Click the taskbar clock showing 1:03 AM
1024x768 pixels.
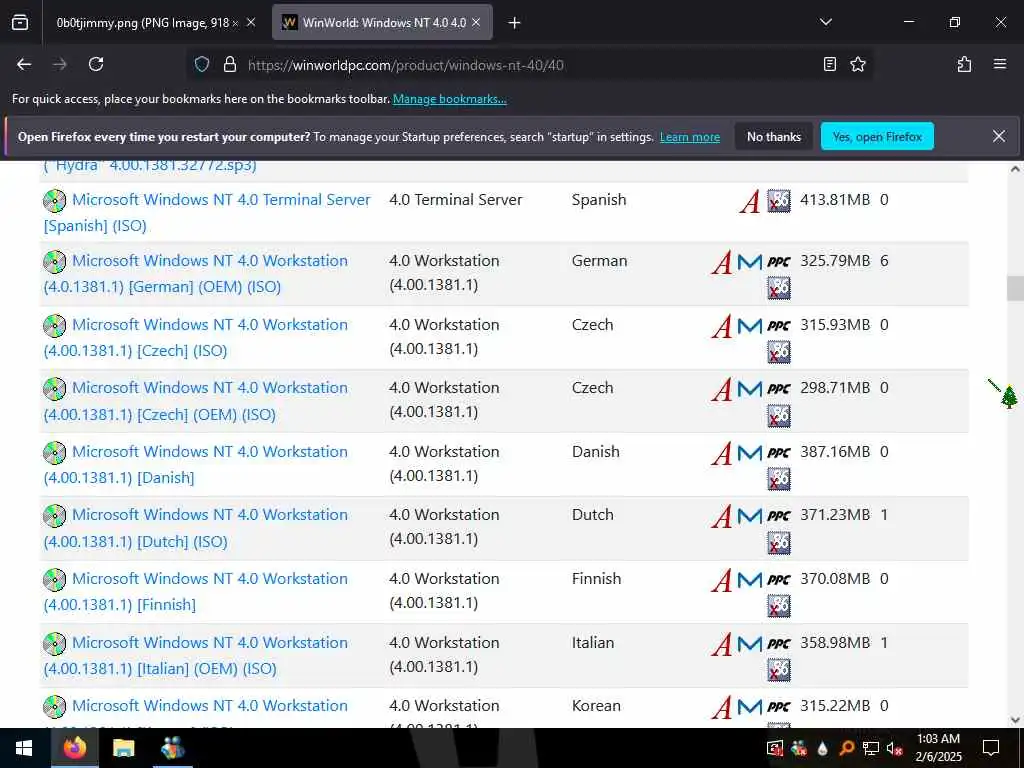938,748
